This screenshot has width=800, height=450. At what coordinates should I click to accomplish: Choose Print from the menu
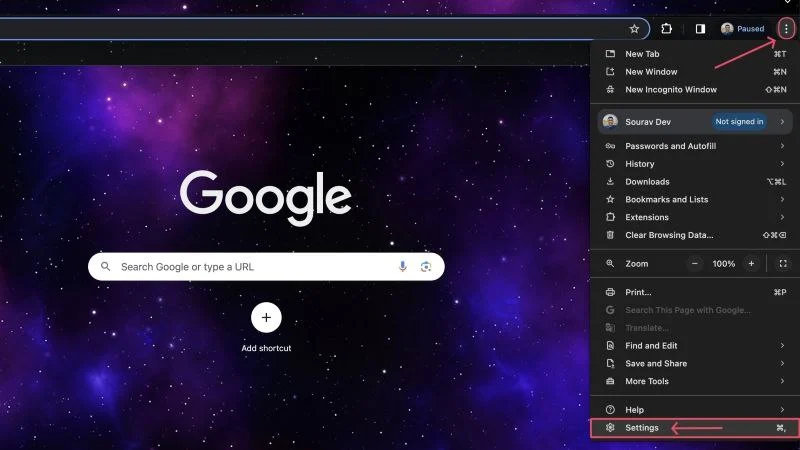[695, 292]
